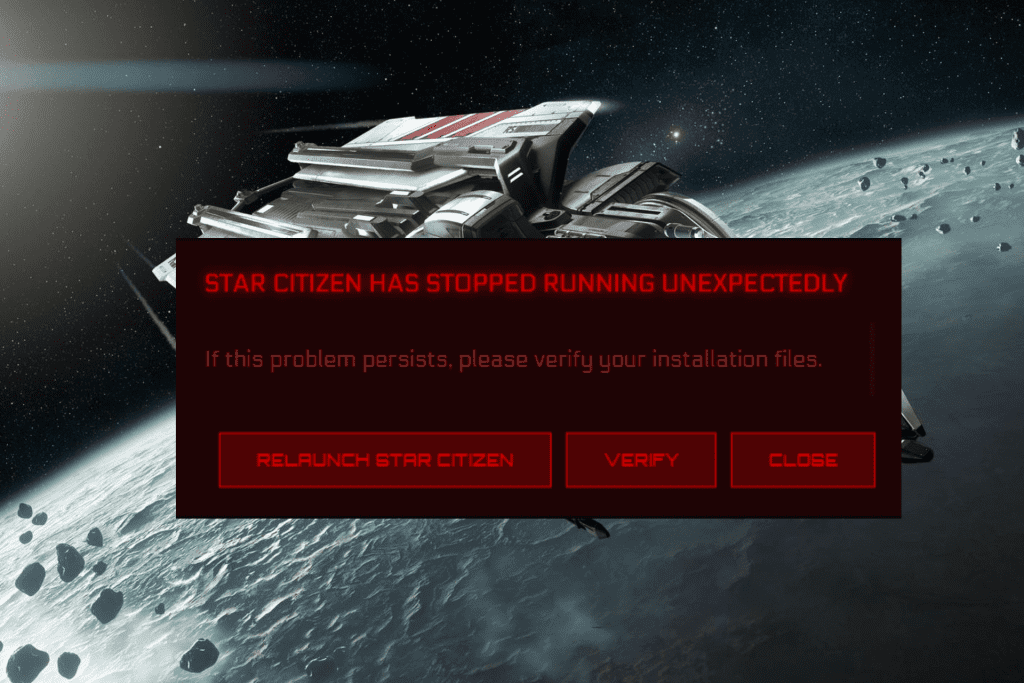Dismiss the crash dialog with Close

[x=803, y=460]
